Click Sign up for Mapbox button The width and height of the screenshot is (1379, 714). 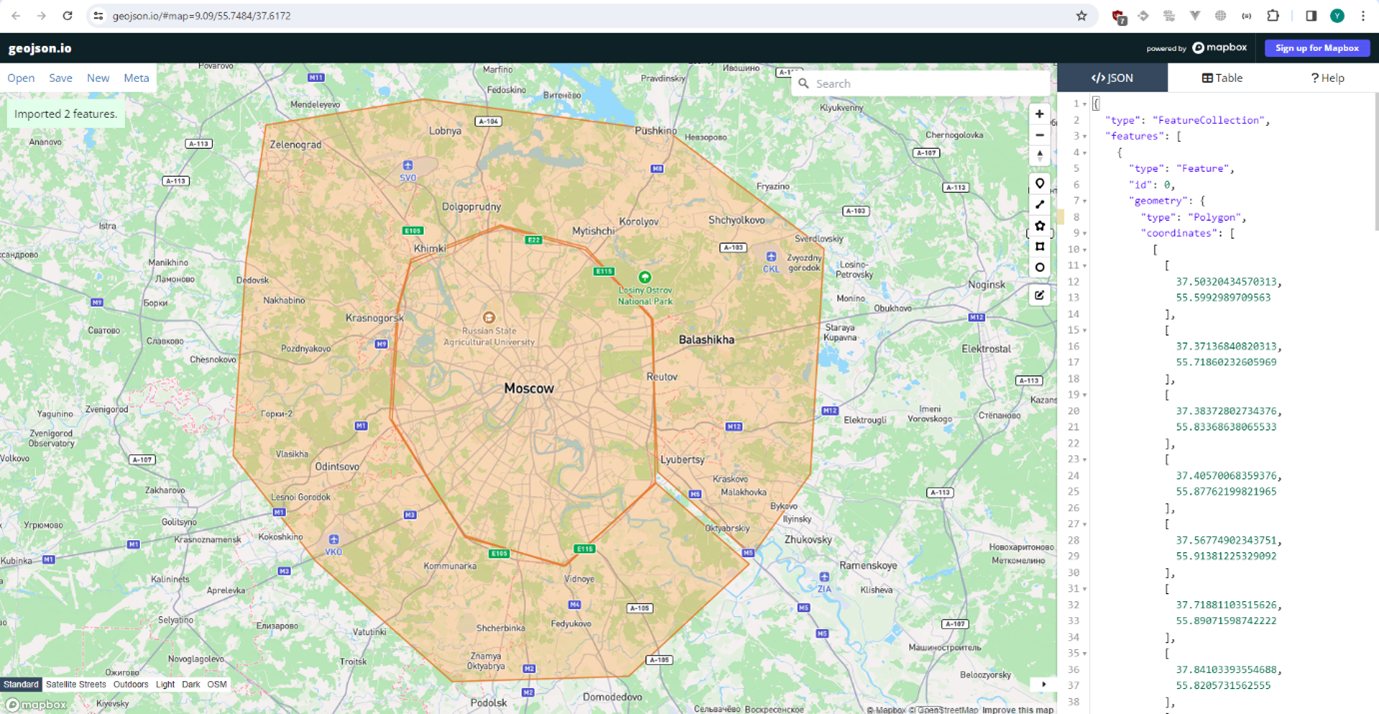[x=1316, y=48]
